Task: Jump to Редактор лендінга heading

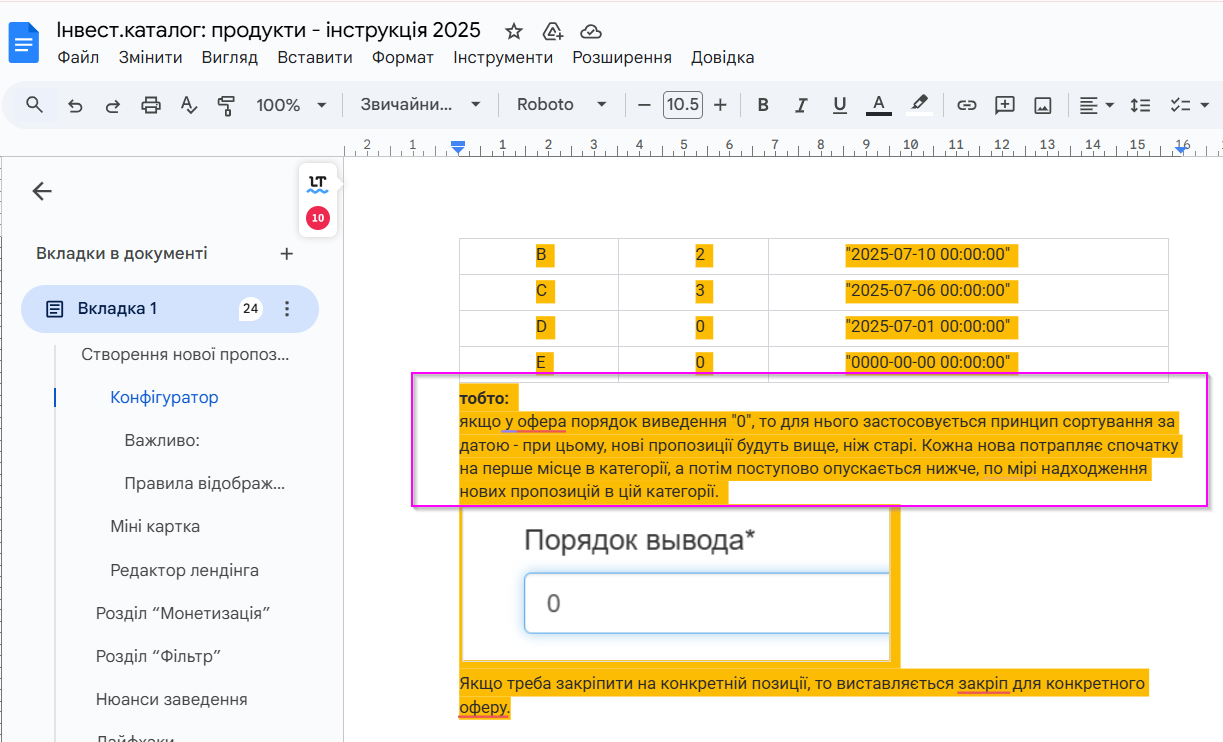Action: 185,570
